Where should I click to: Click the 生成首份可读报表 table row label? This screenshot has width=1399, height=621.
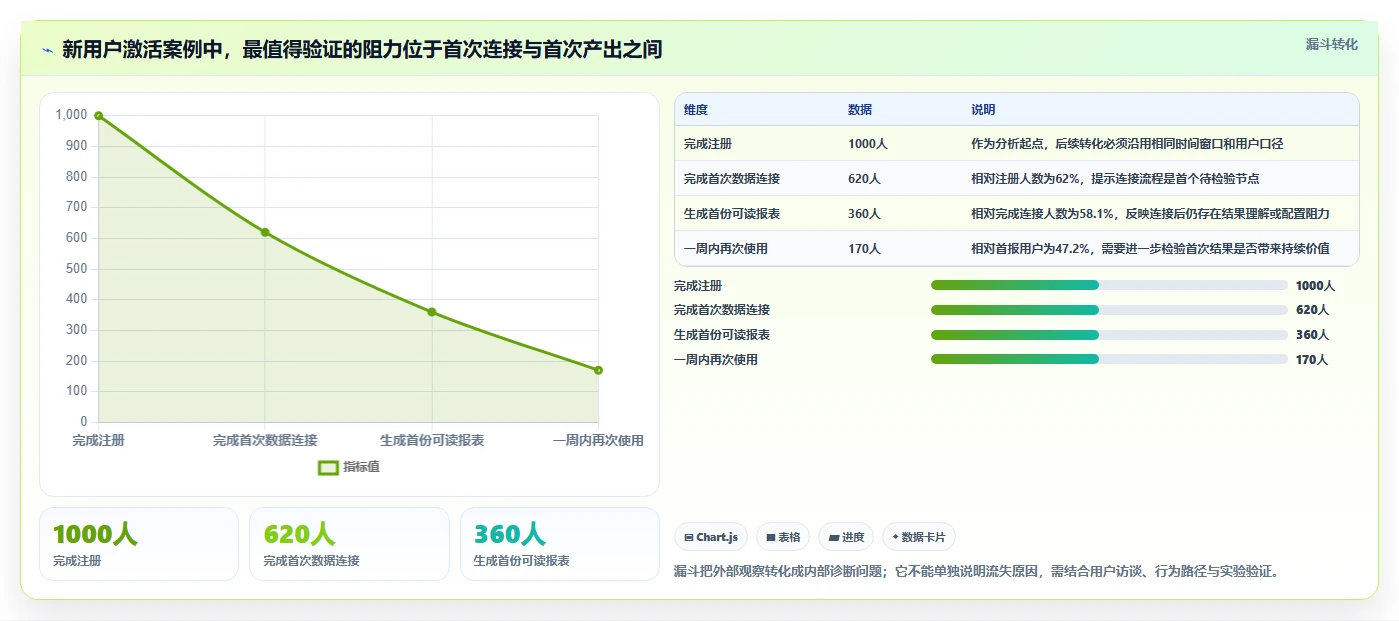732,214
